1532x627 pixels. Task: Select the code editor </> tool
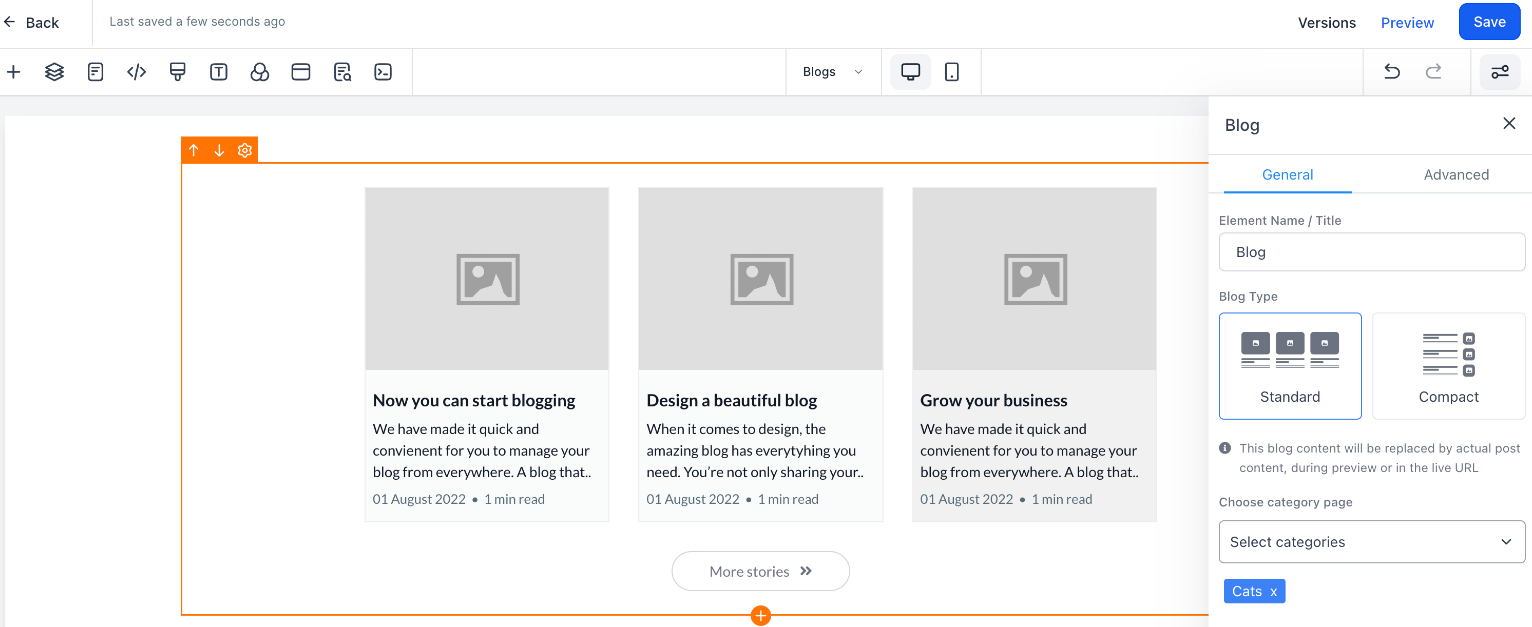coord(136,71)
